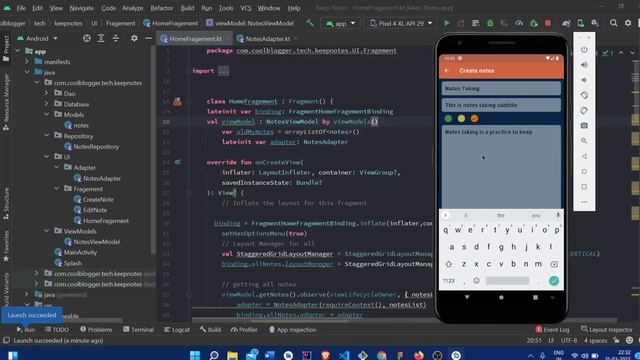Open IDE settings gear in top toolbar
640x360 pixels.
[x=628, y=23]
